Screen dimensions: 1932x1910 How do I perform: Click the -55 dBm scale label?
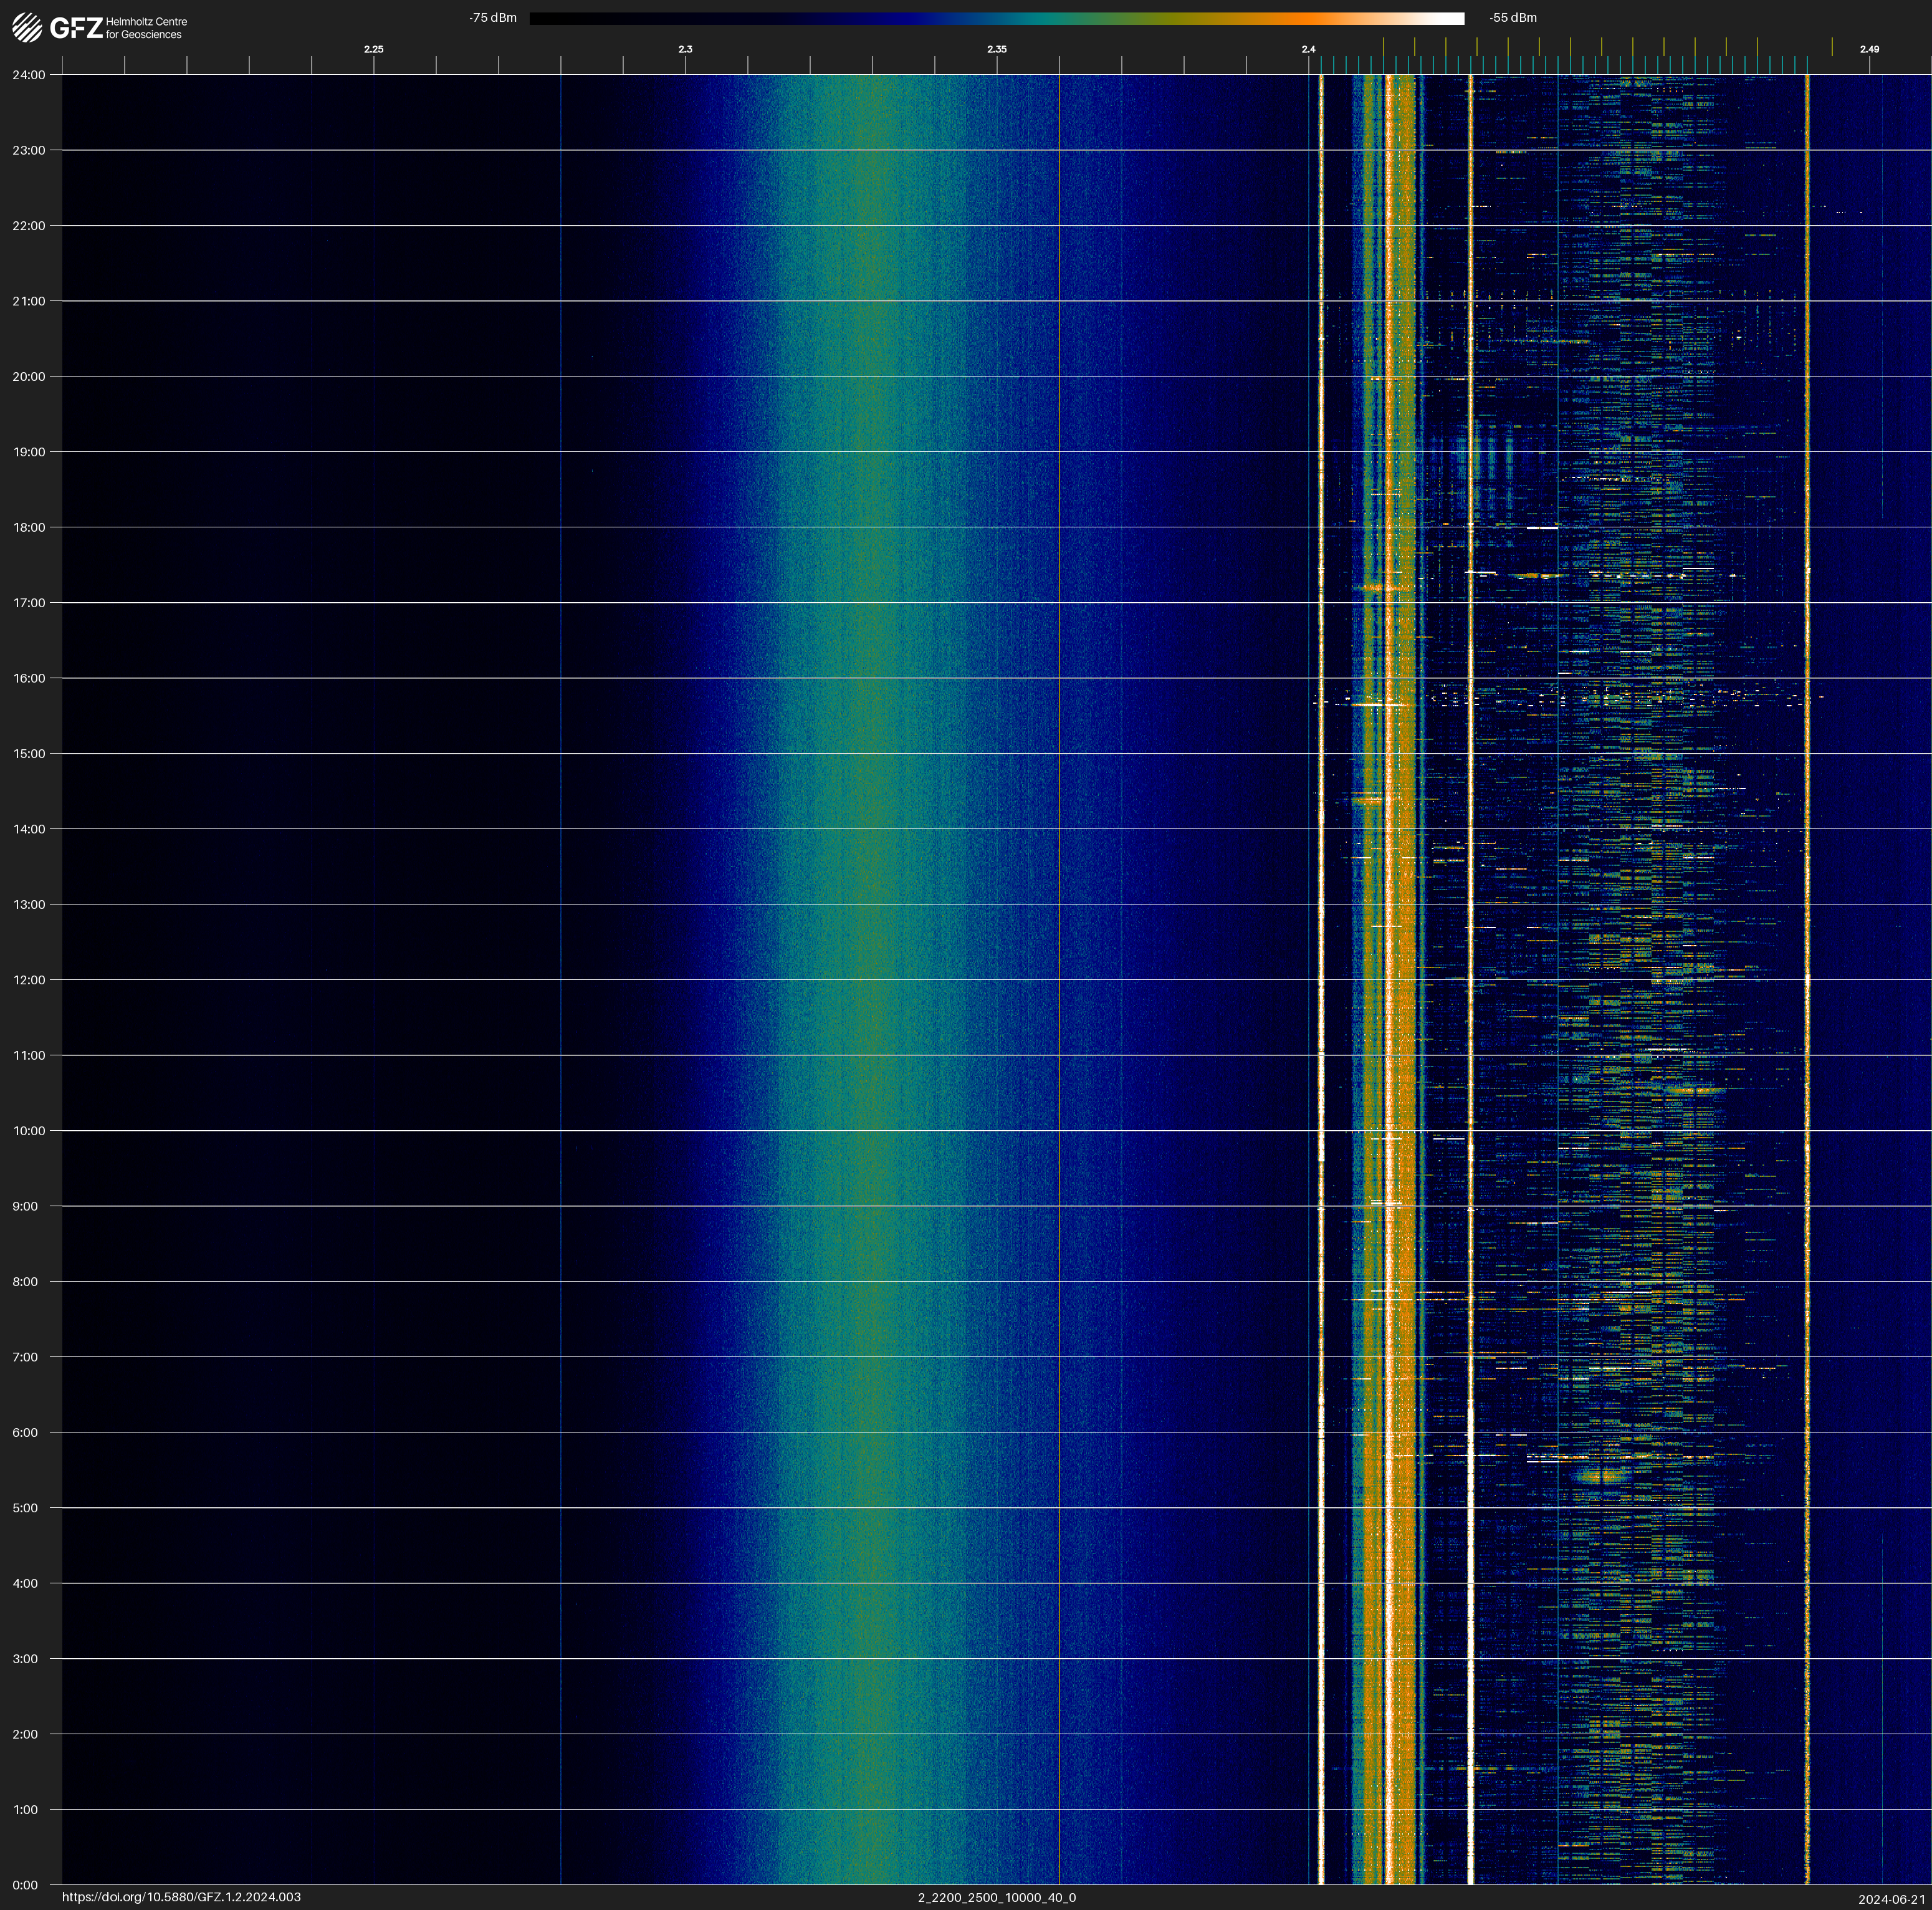1512,18
